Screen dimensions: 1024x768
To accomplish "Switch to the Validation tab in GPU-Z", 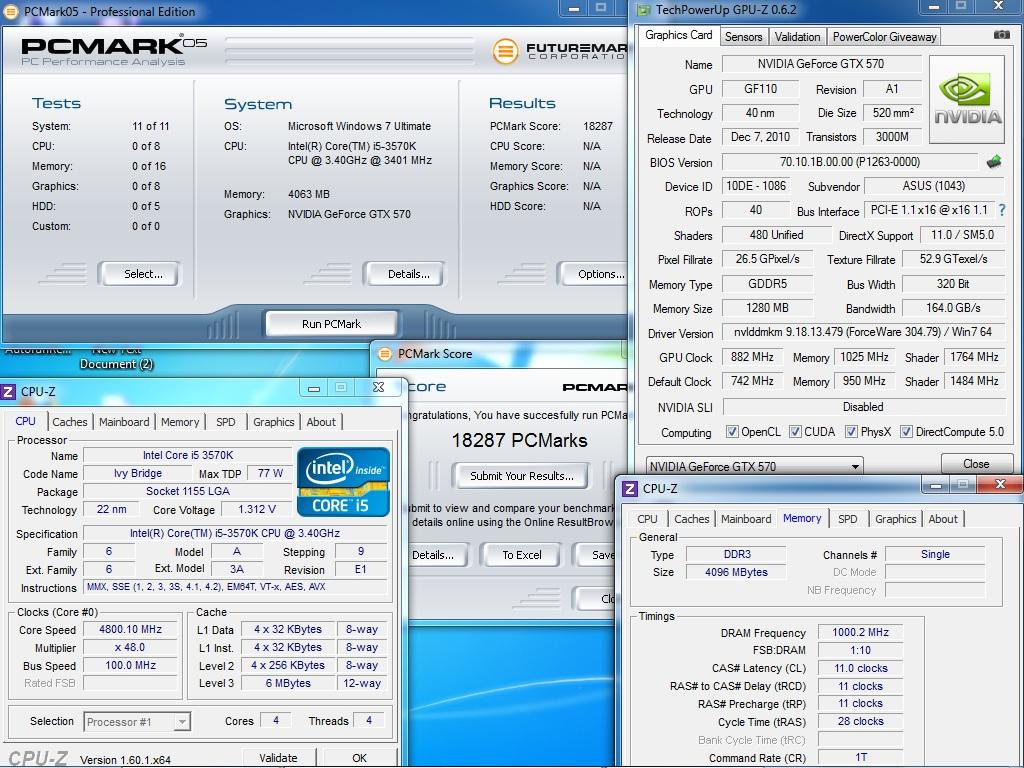I will 797,37.
